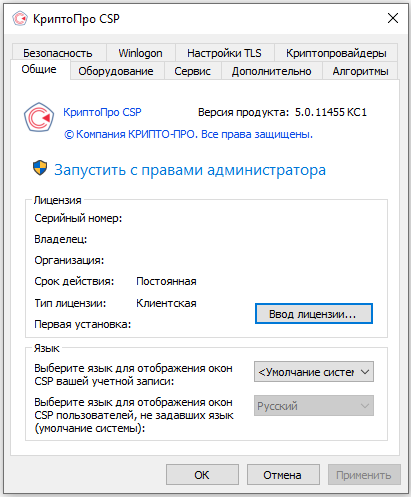Open the Дополнительно tab
This screenshot has width=411, height=497.
click(x=271, y=71)
